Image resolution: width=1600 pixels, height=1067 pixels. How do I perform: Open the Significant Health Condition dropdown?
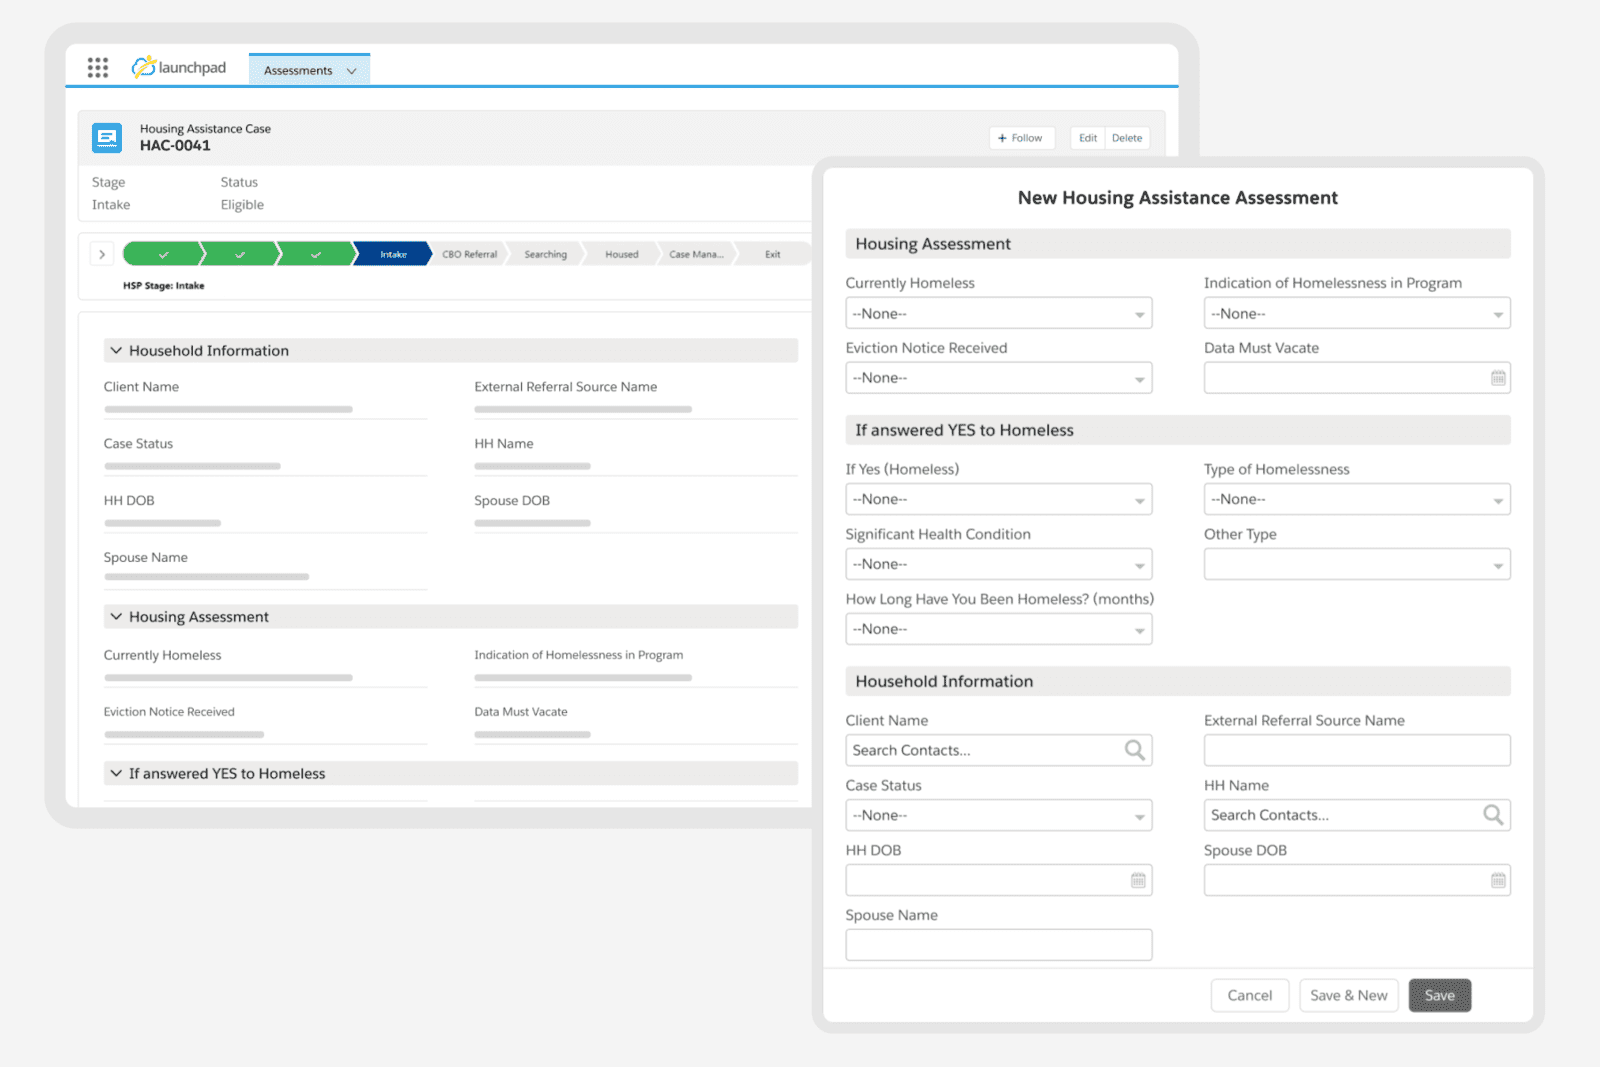coord(998,564)
